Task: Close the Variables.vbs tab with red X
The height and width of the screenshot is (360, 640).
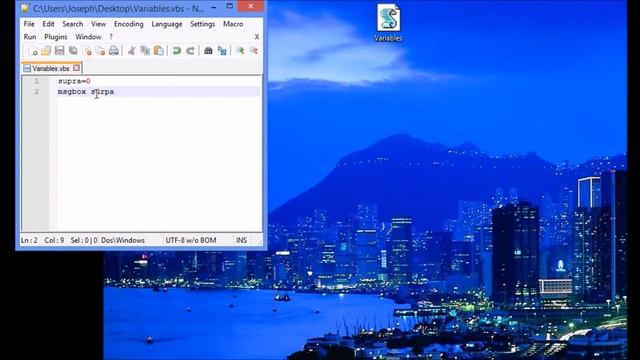Action: tap(76, 68)
